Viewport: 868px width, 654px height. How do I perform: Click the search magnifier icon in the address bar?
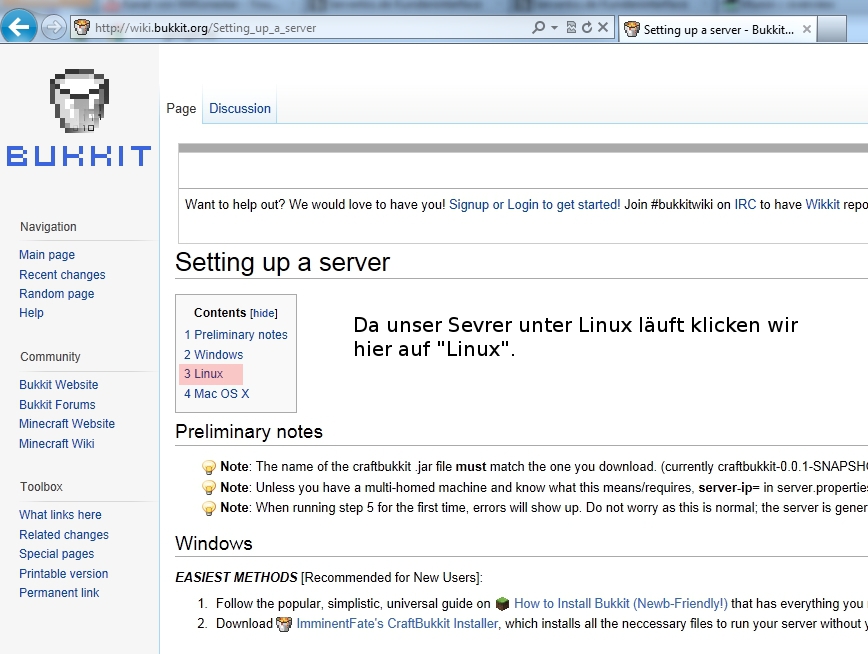click(x=538, y=27)
